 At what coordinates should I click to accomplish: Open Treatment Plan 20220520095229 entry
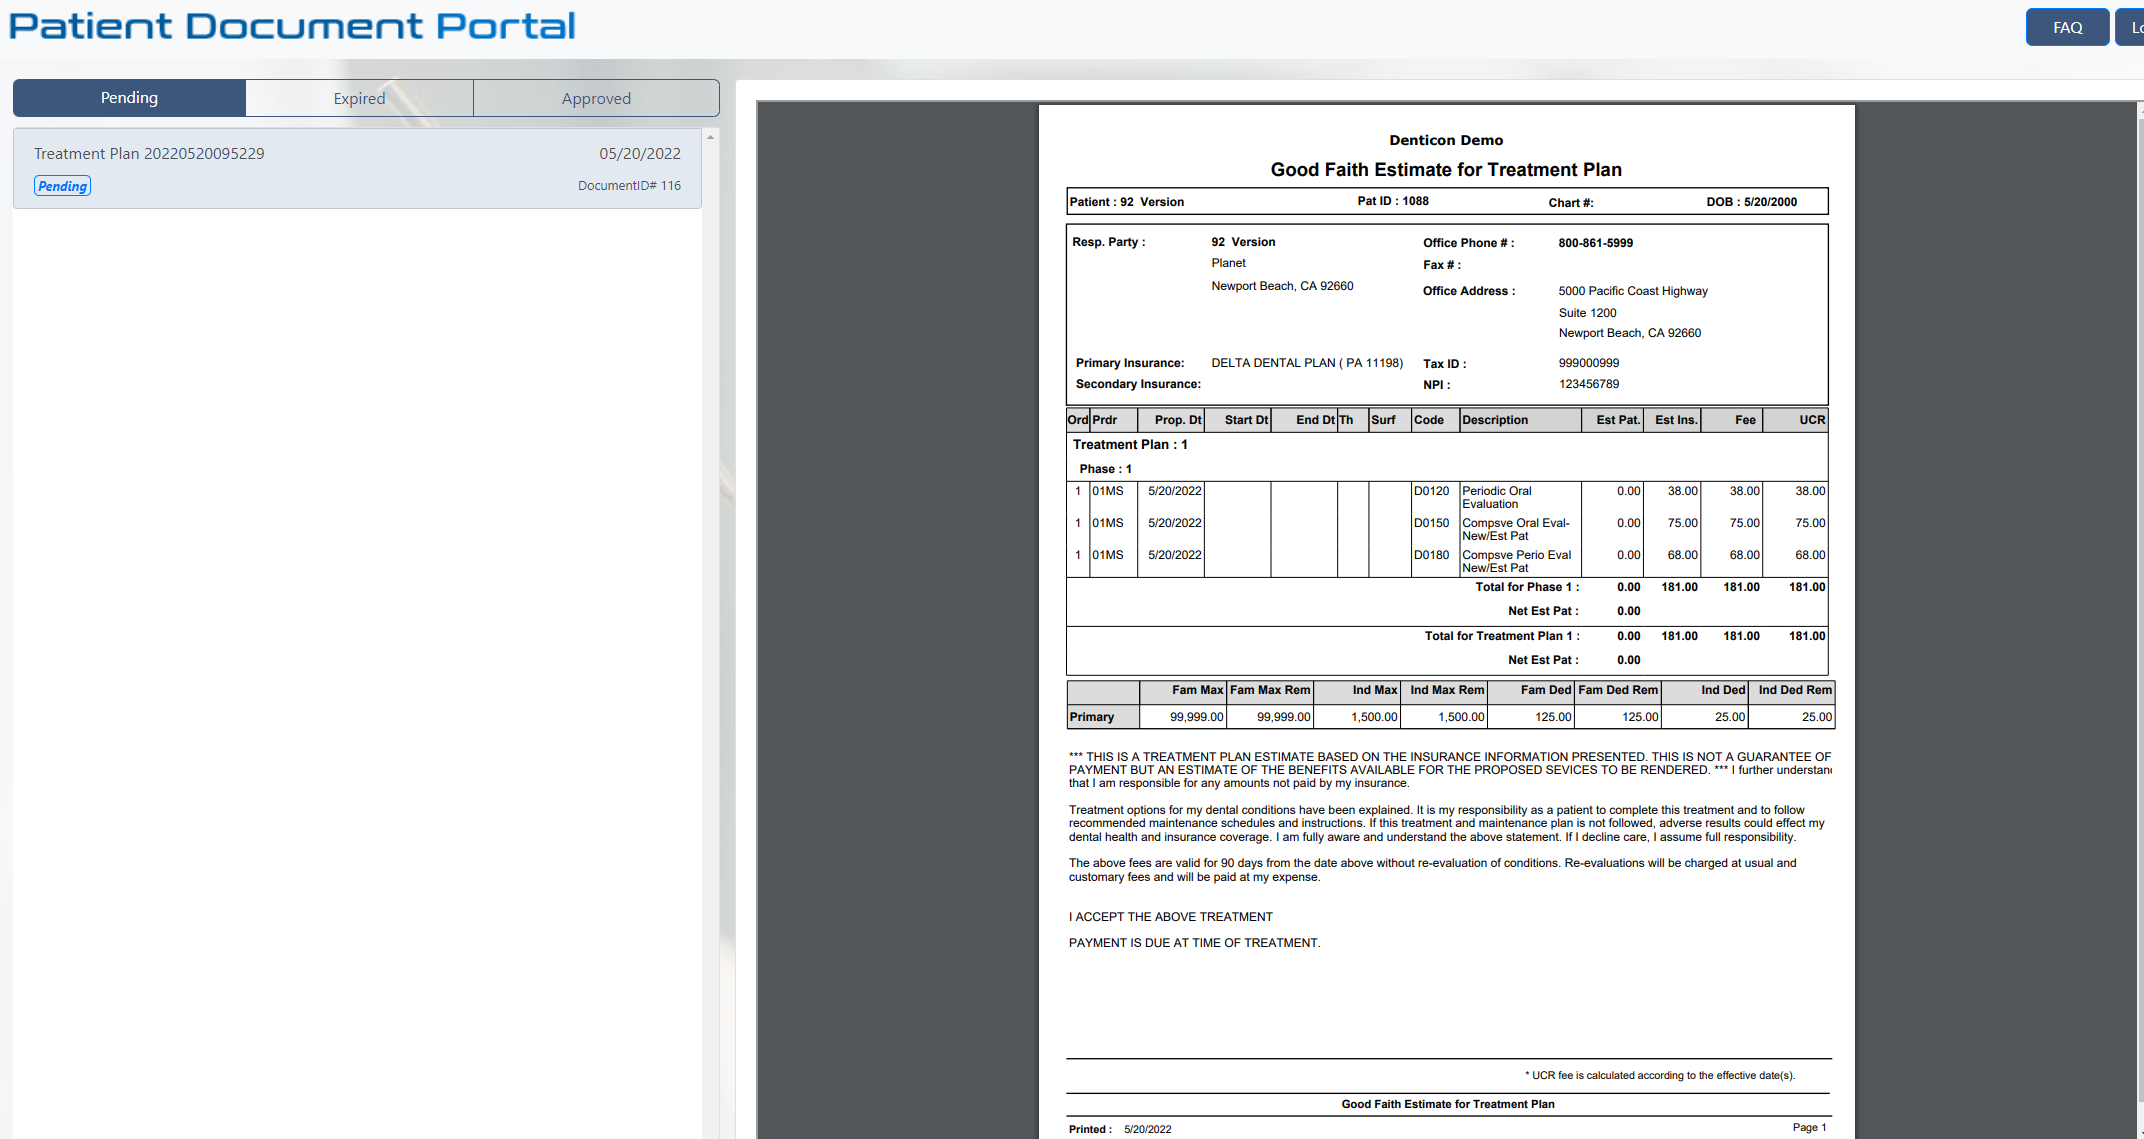tap(357, 168)
